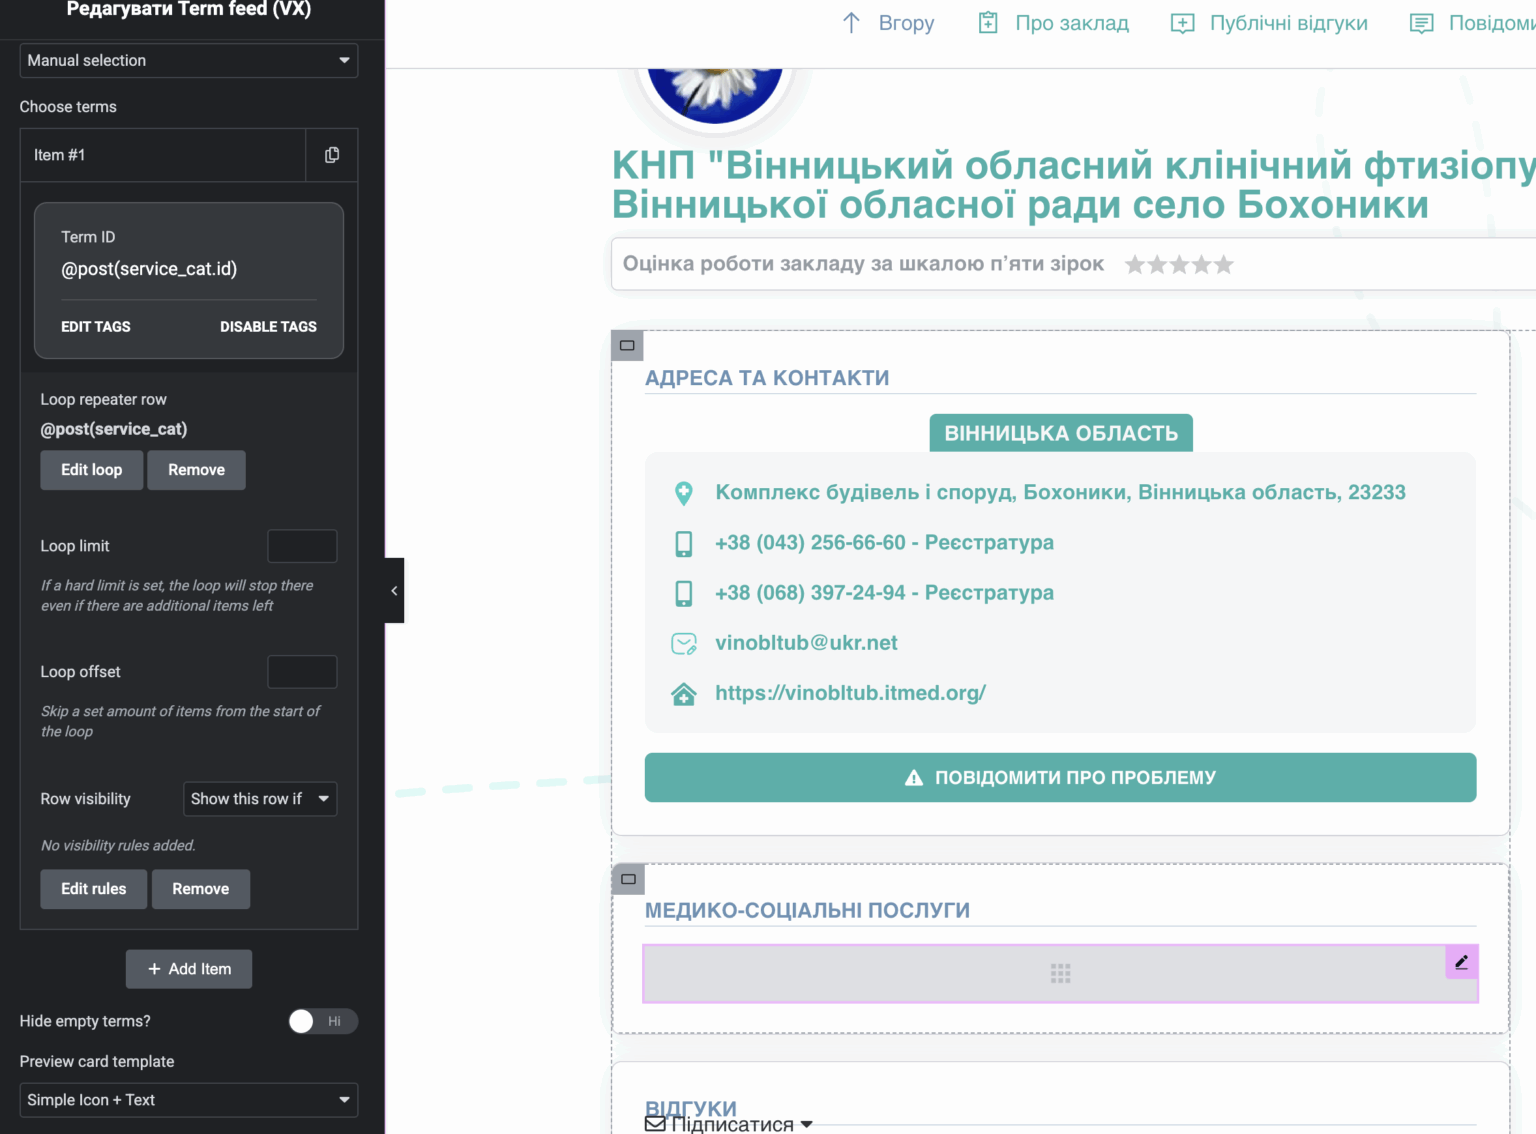Screen dimensions: 1536x1134
Task: Open the Show this row if dropdown
Action: point(260,799)
